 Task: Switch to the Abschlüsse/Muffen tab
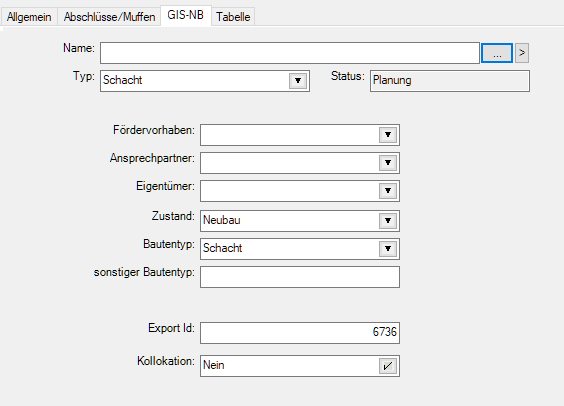click(x=109, y=17)
